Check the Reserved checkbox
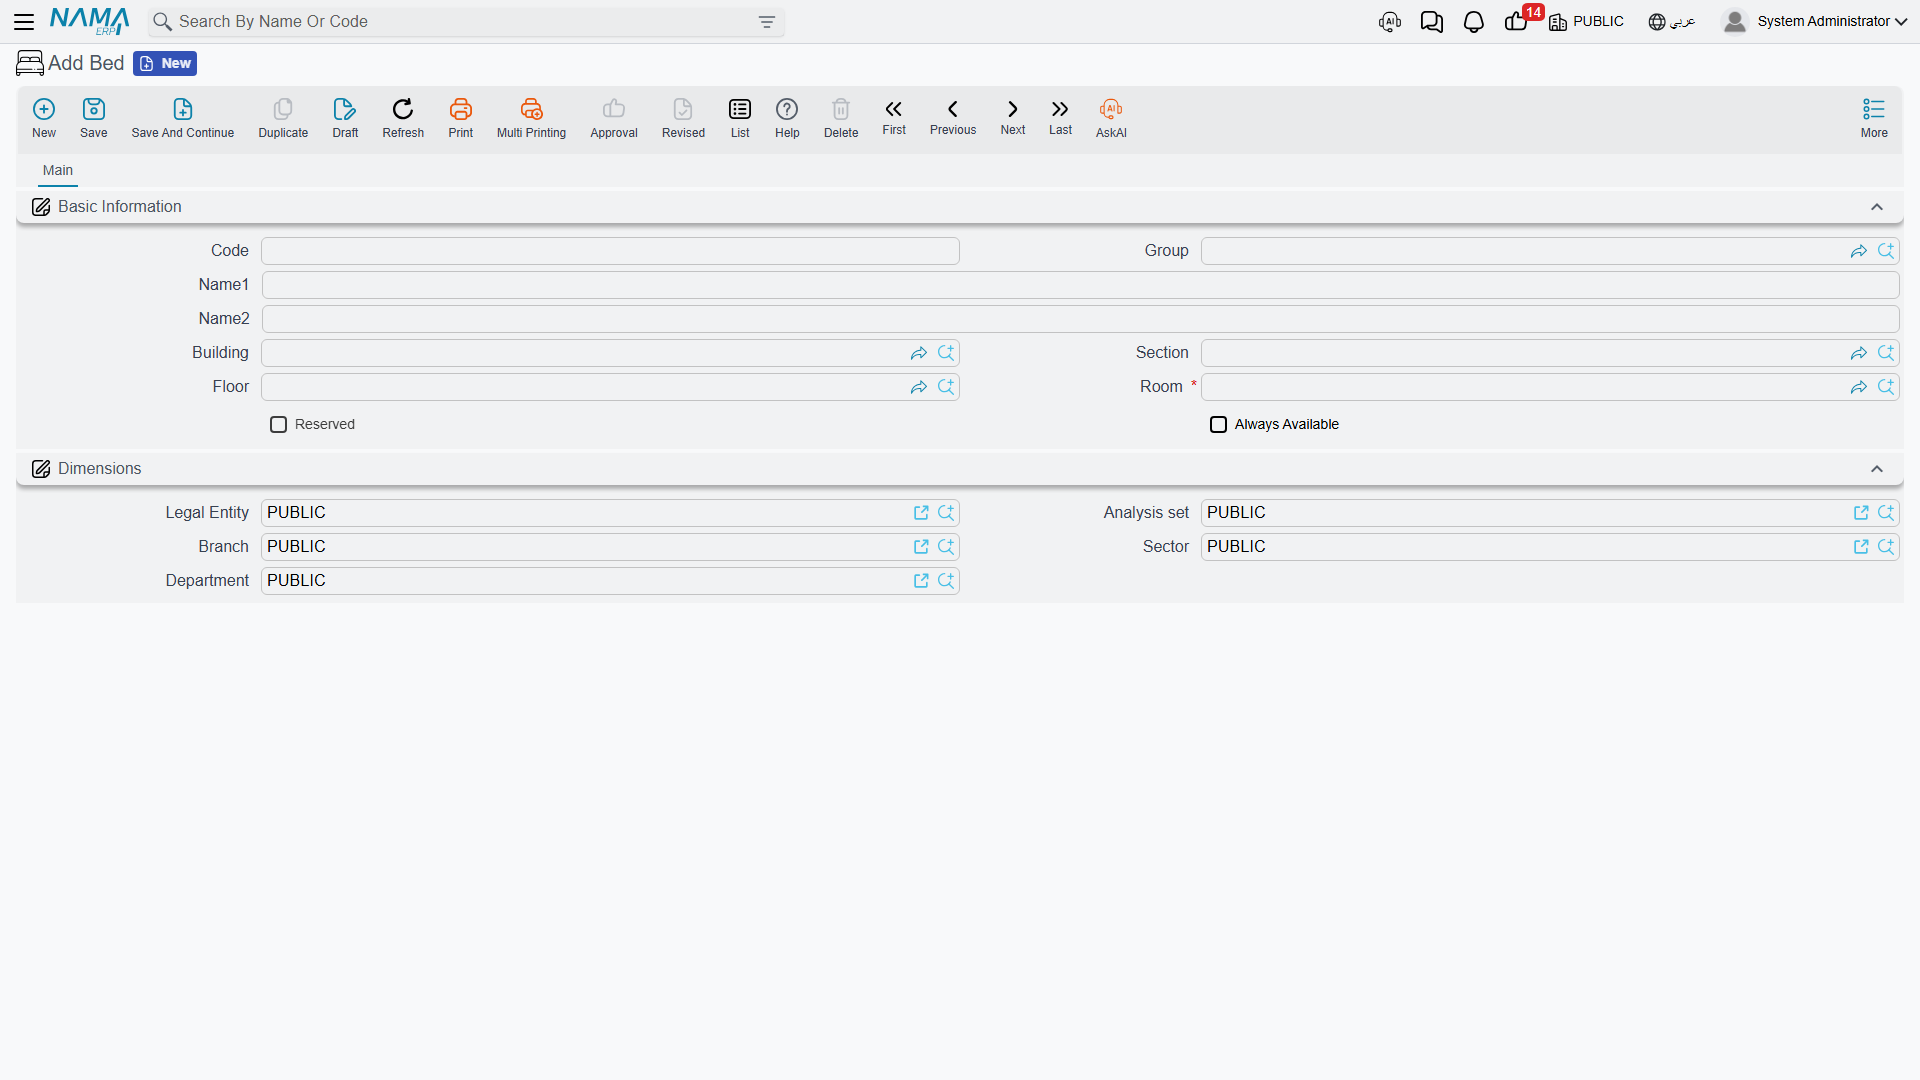Image resolution: width=1920 pixels, height=1080 pixels. click(278, 425)
